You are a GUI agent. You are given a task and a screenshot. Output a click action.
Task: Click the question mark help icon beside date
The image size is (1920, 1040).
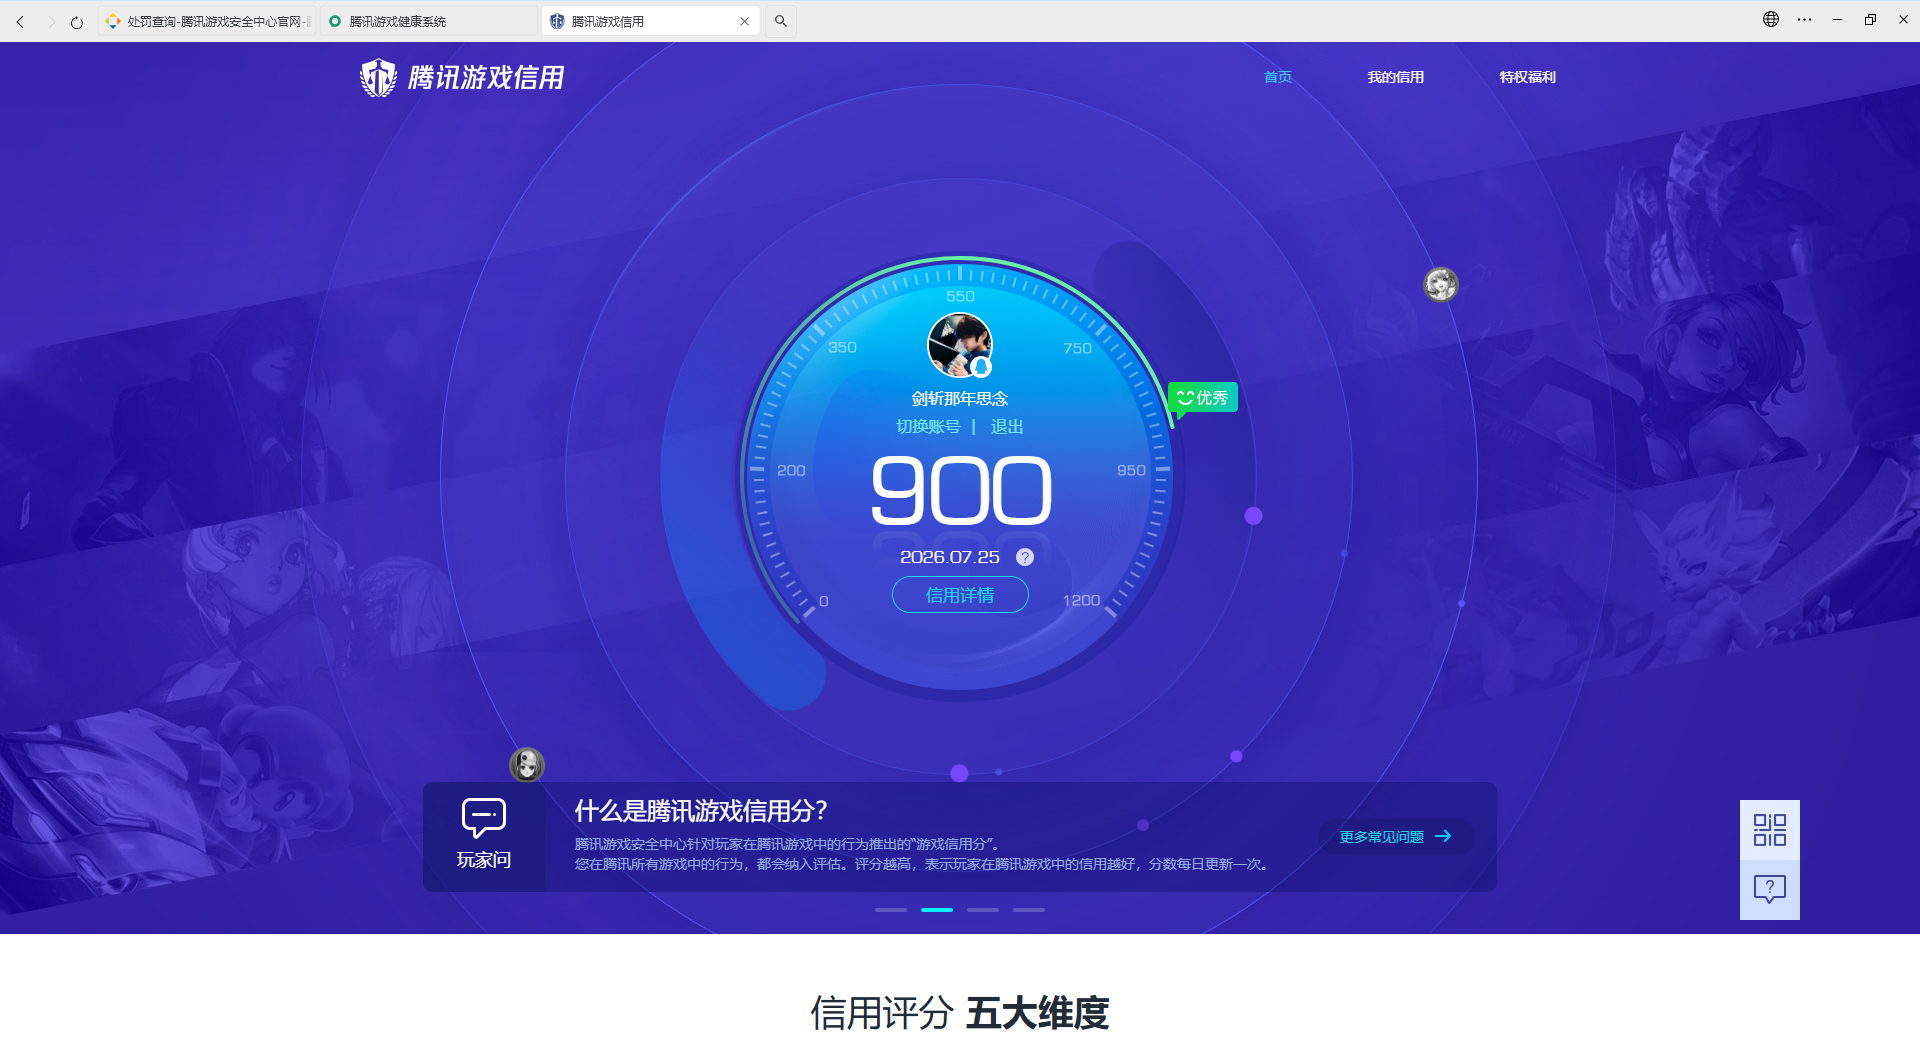tap(1025, 557)
